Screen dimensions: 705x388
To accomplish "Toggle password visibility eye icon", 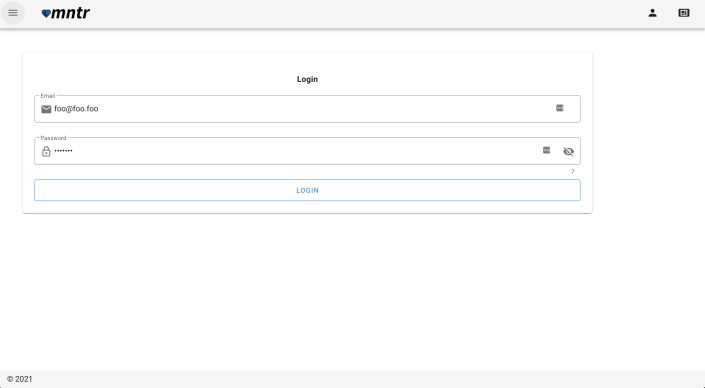I will pos(568,152).
